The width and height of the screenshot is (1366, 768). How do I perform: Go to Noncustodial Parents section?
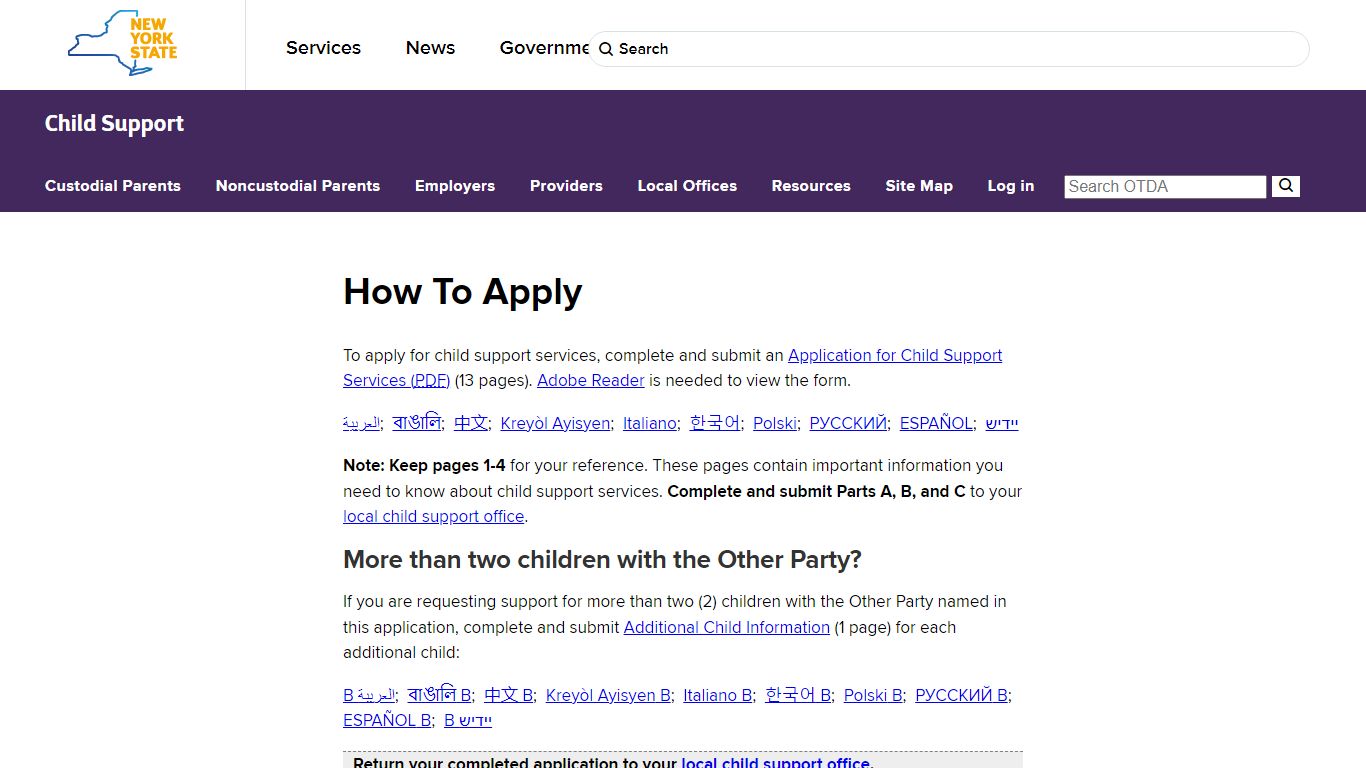(x=298, y=186)
